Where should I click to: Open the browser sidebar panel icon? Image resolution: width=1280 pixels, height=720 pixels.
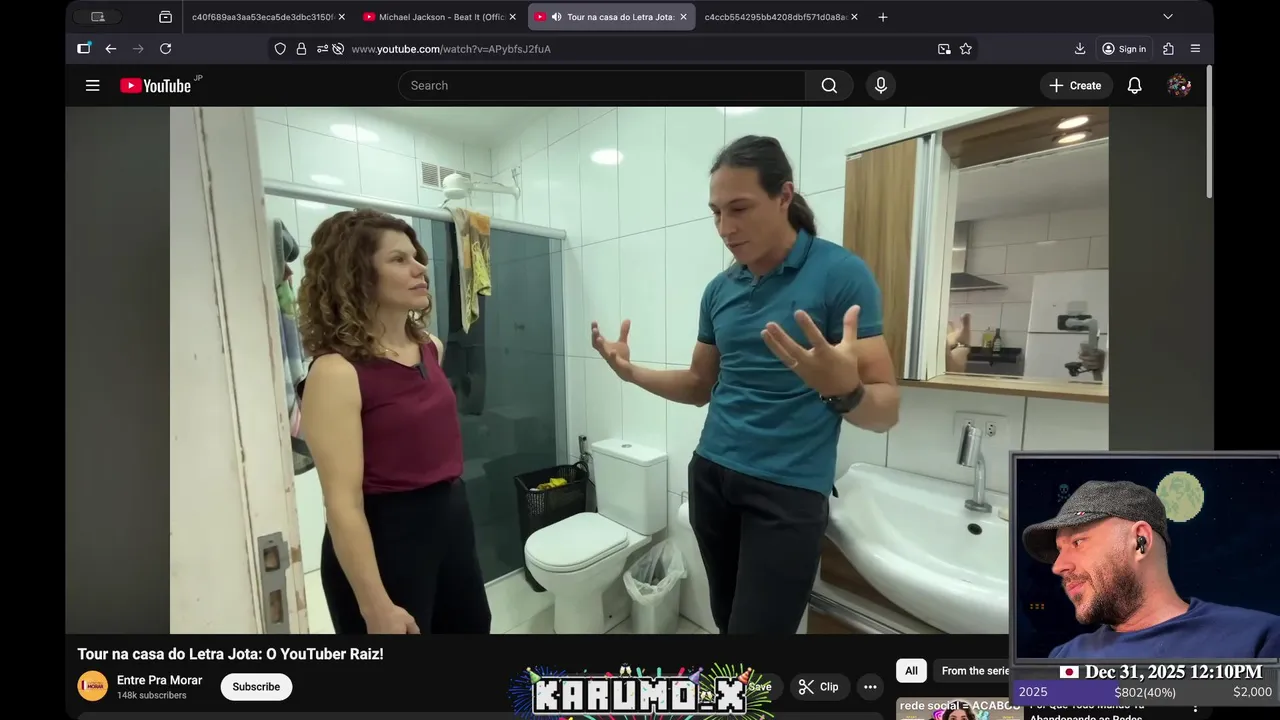pos(84,49)
